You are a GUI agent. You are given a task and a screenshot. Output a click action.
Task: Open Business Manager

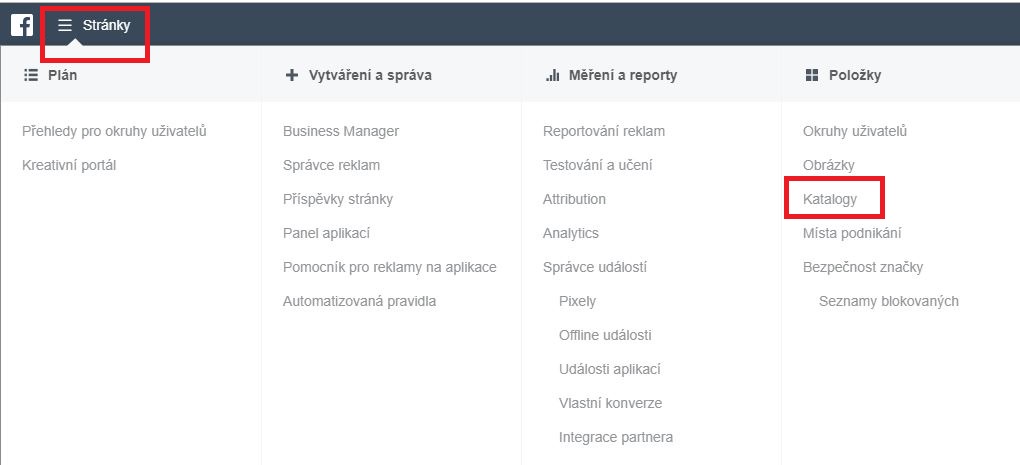click(341, 131)
